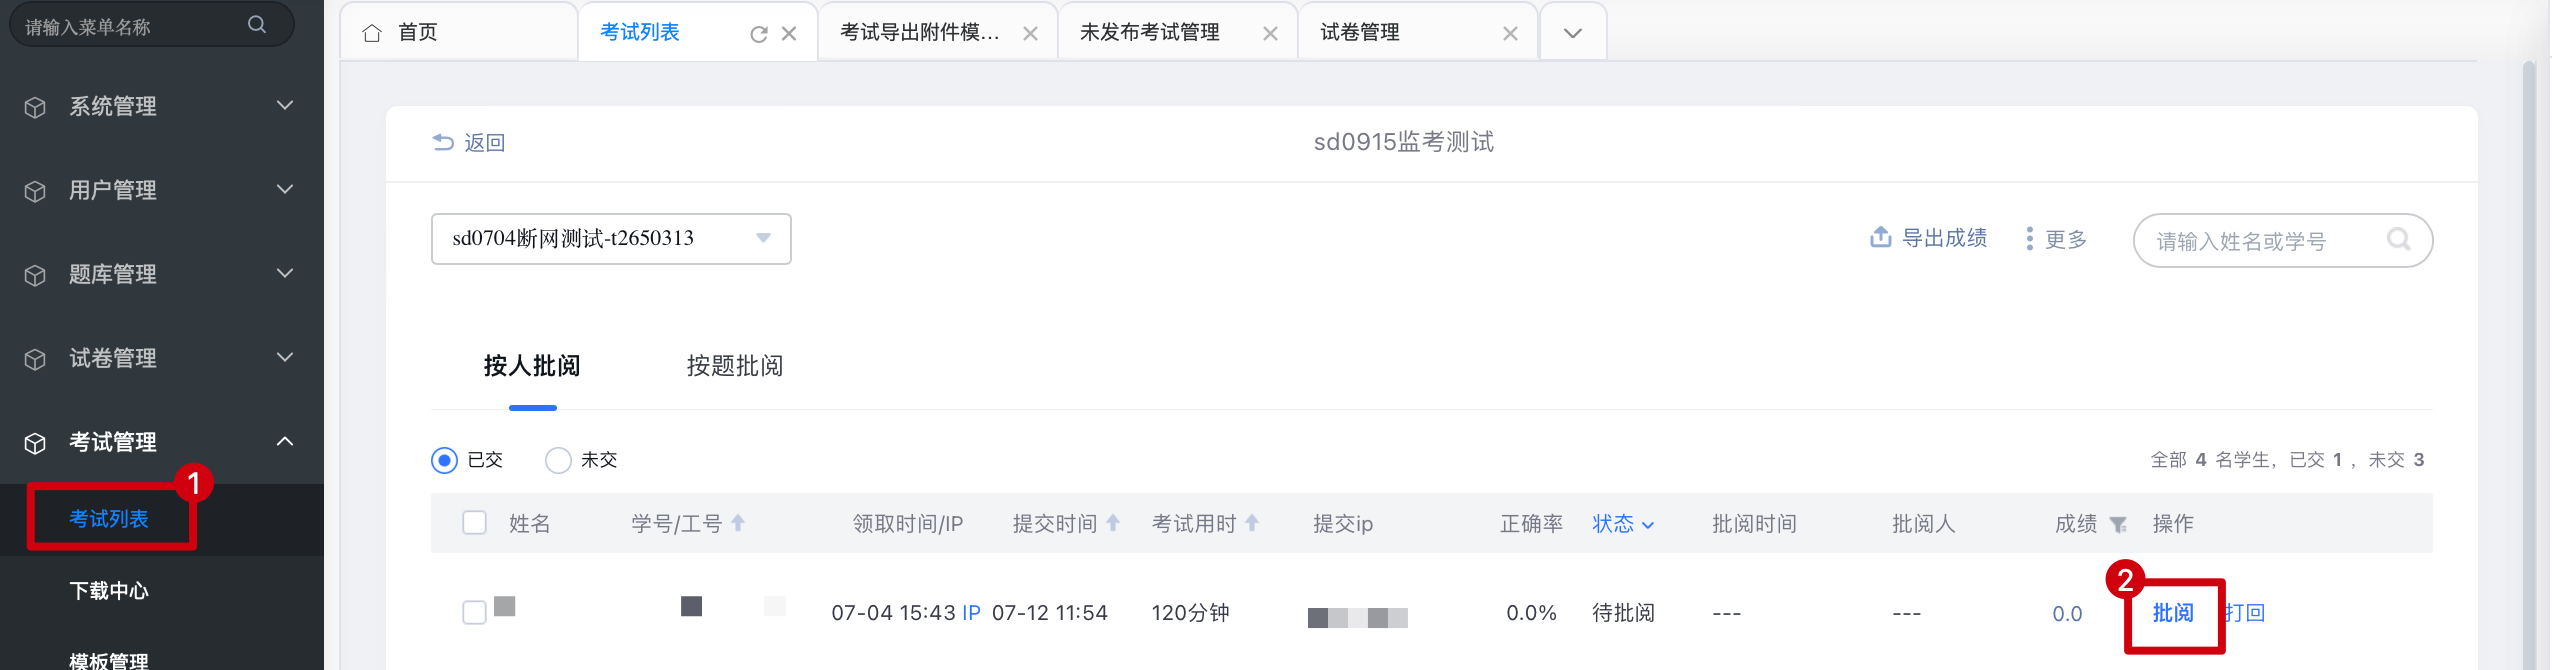Viewport: 2552px width, 670px height.
Task: Sort by 提交时间 arrow icon
Action: [x=1113, y=523]
